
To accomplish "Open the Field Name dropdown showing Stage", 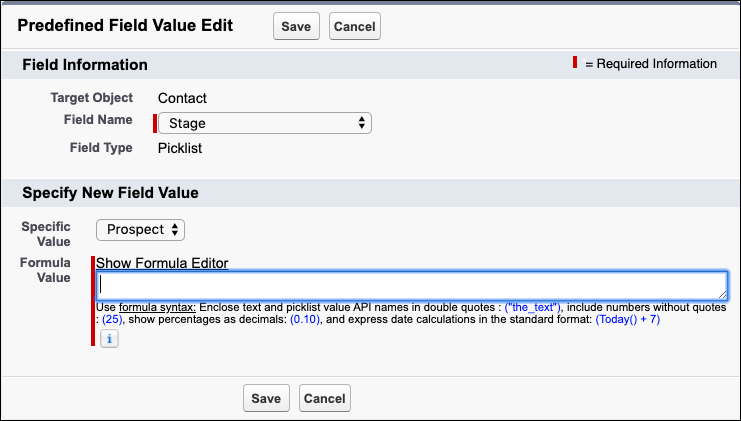I will [x=265, y=123].
